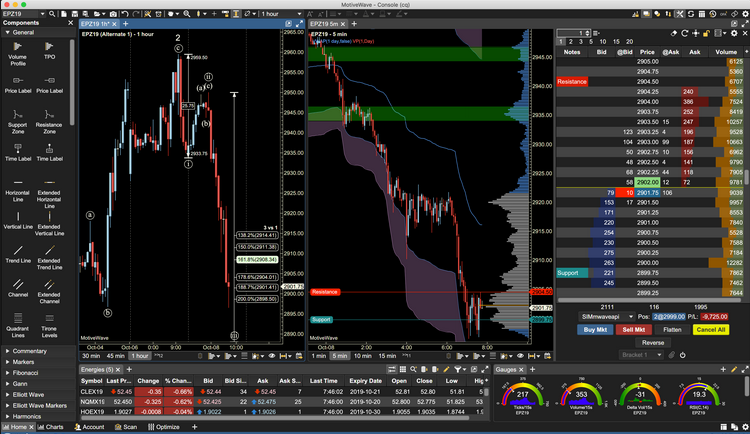Screen dimensions: 750x434
Task: Toggle eye visibility icon under the 1-hour chart
Action: point(273,356)
